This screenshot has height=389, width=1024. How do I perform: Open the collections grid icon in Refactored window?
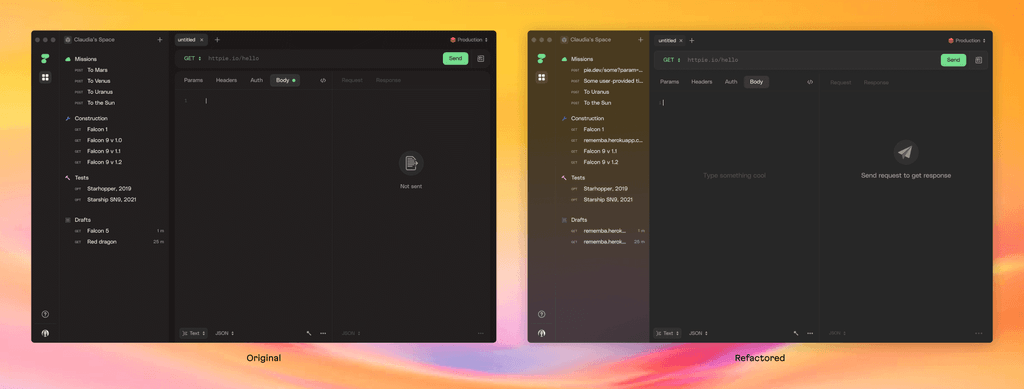coord(541,77)
